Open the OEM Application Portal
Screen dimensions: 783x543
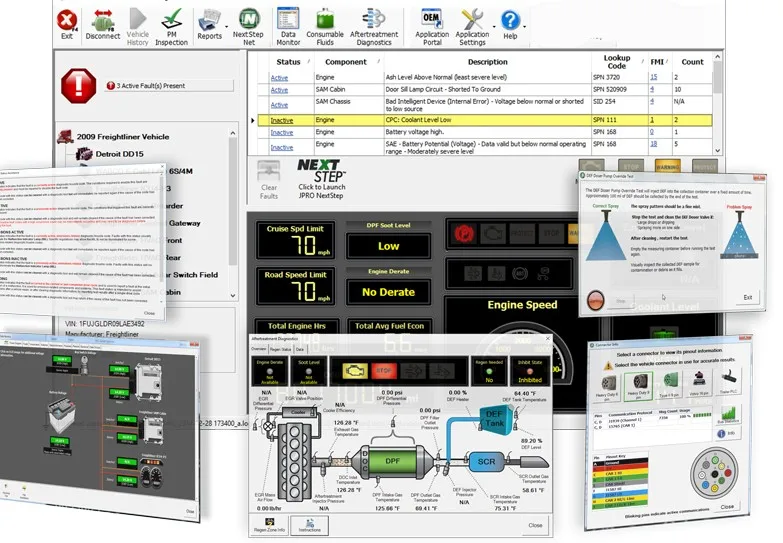click(432, 27)
